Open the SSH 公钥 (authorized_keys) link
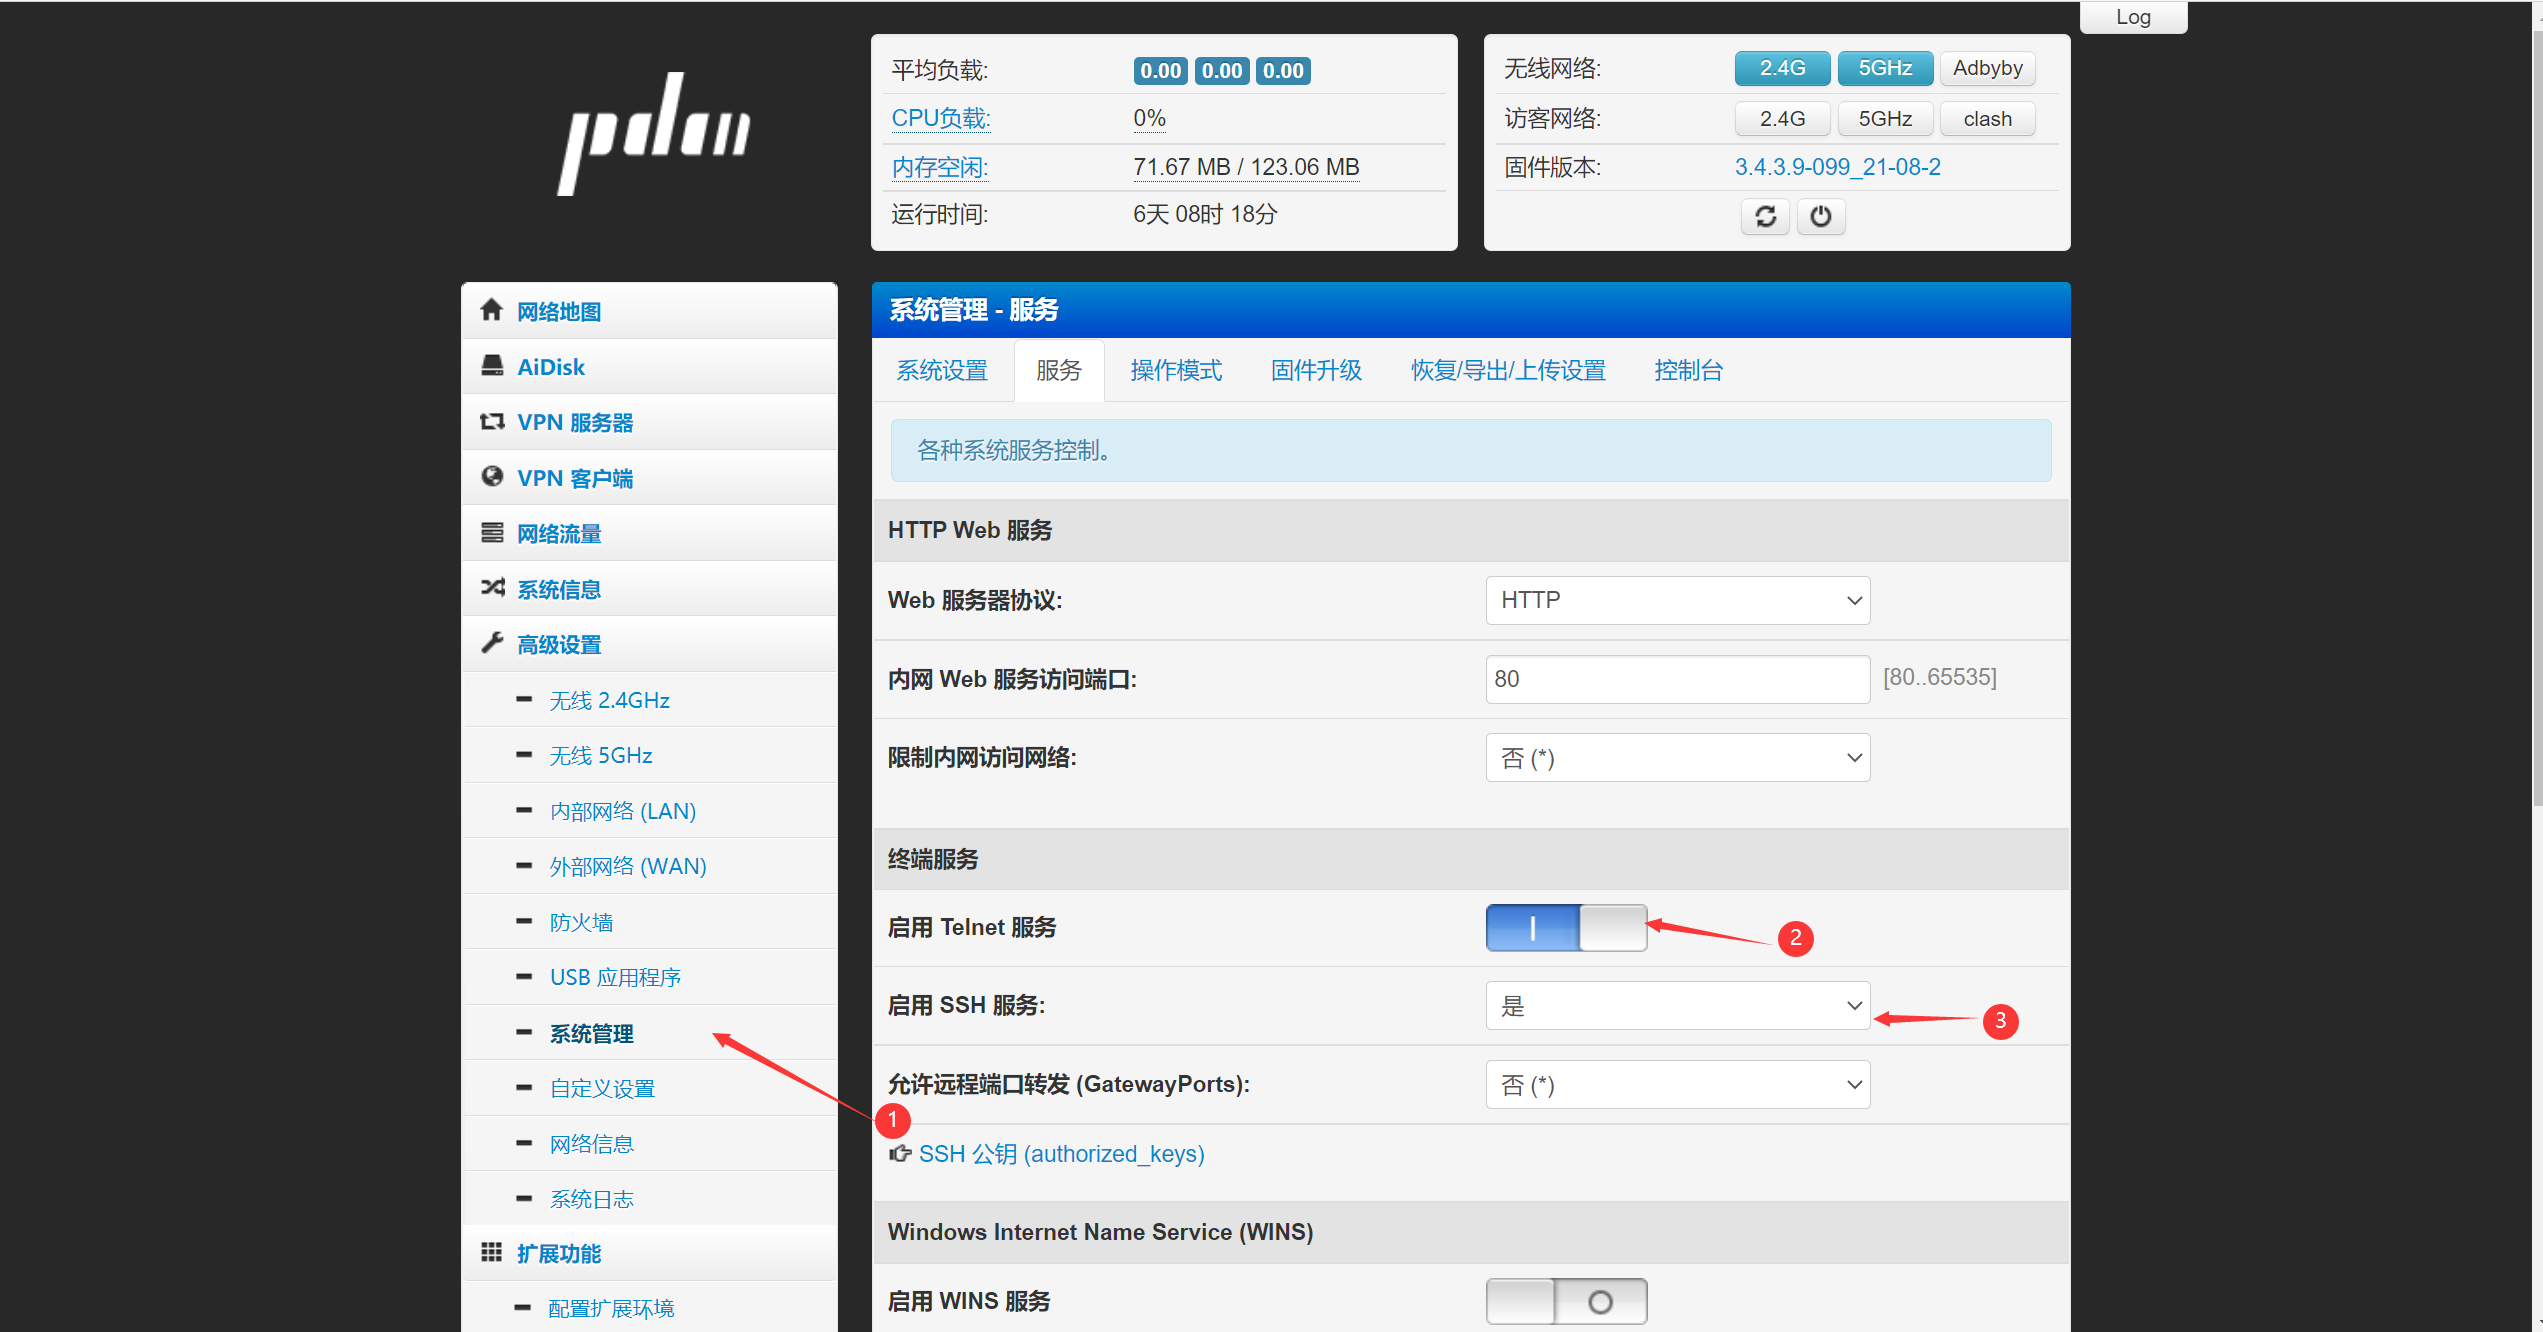This screenshot has height=1332, width=2543. (1061, 1154)
